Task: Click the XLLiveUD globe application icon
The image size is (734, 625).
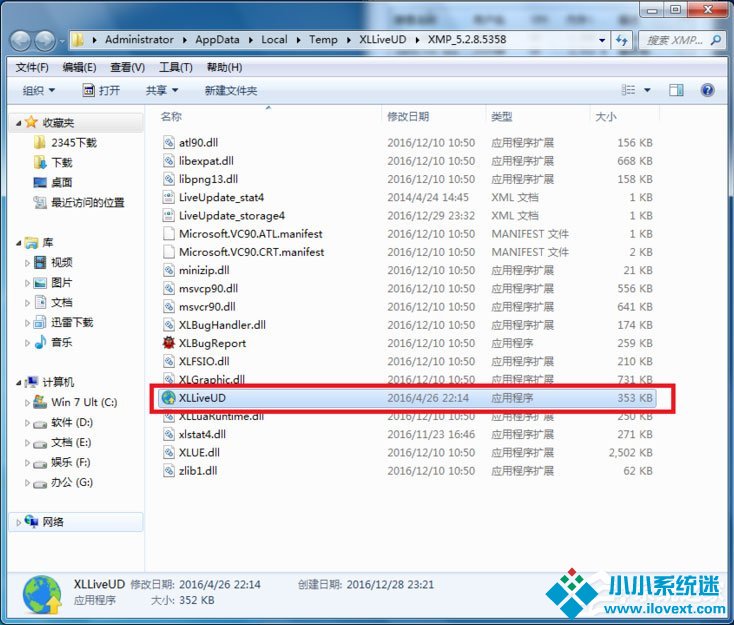Action: [169, 398]
